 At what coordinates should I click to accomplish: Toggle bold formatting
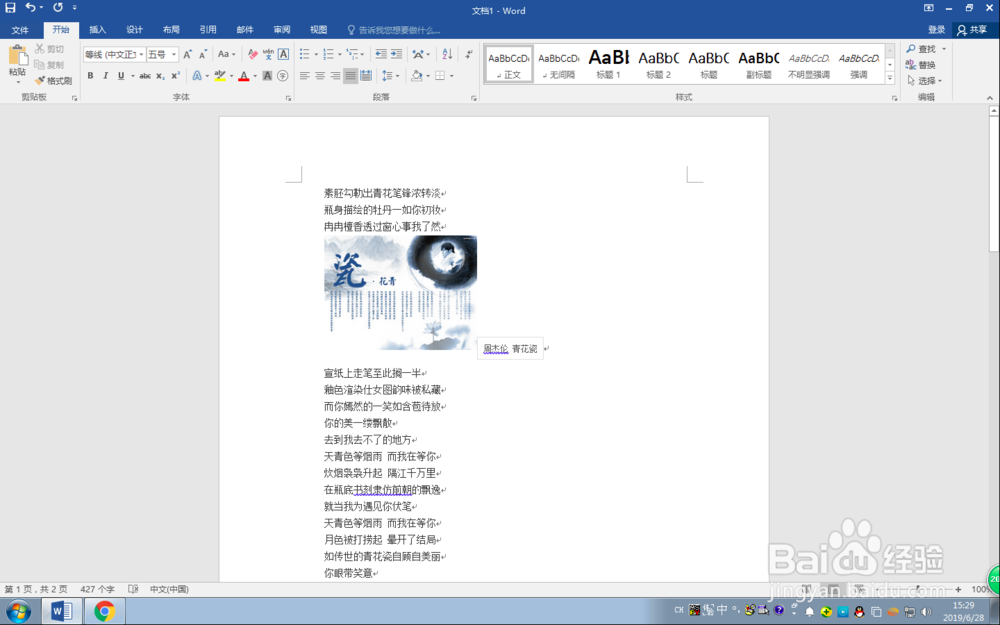point(90,76)
